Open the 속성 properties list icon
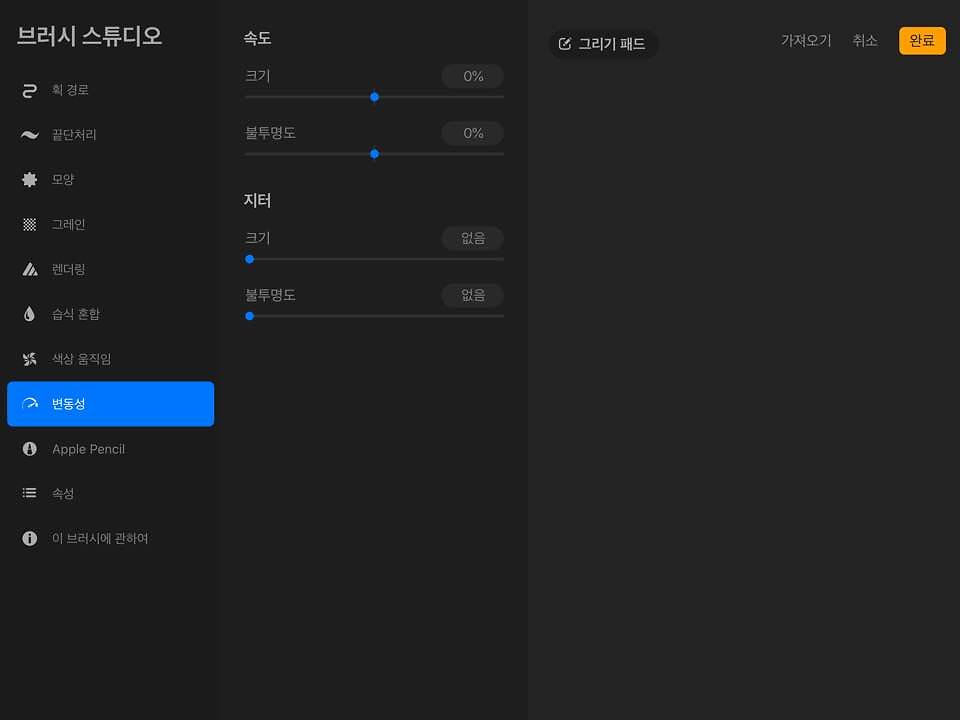This screenshot has height=720, width=960. point(30,494)
